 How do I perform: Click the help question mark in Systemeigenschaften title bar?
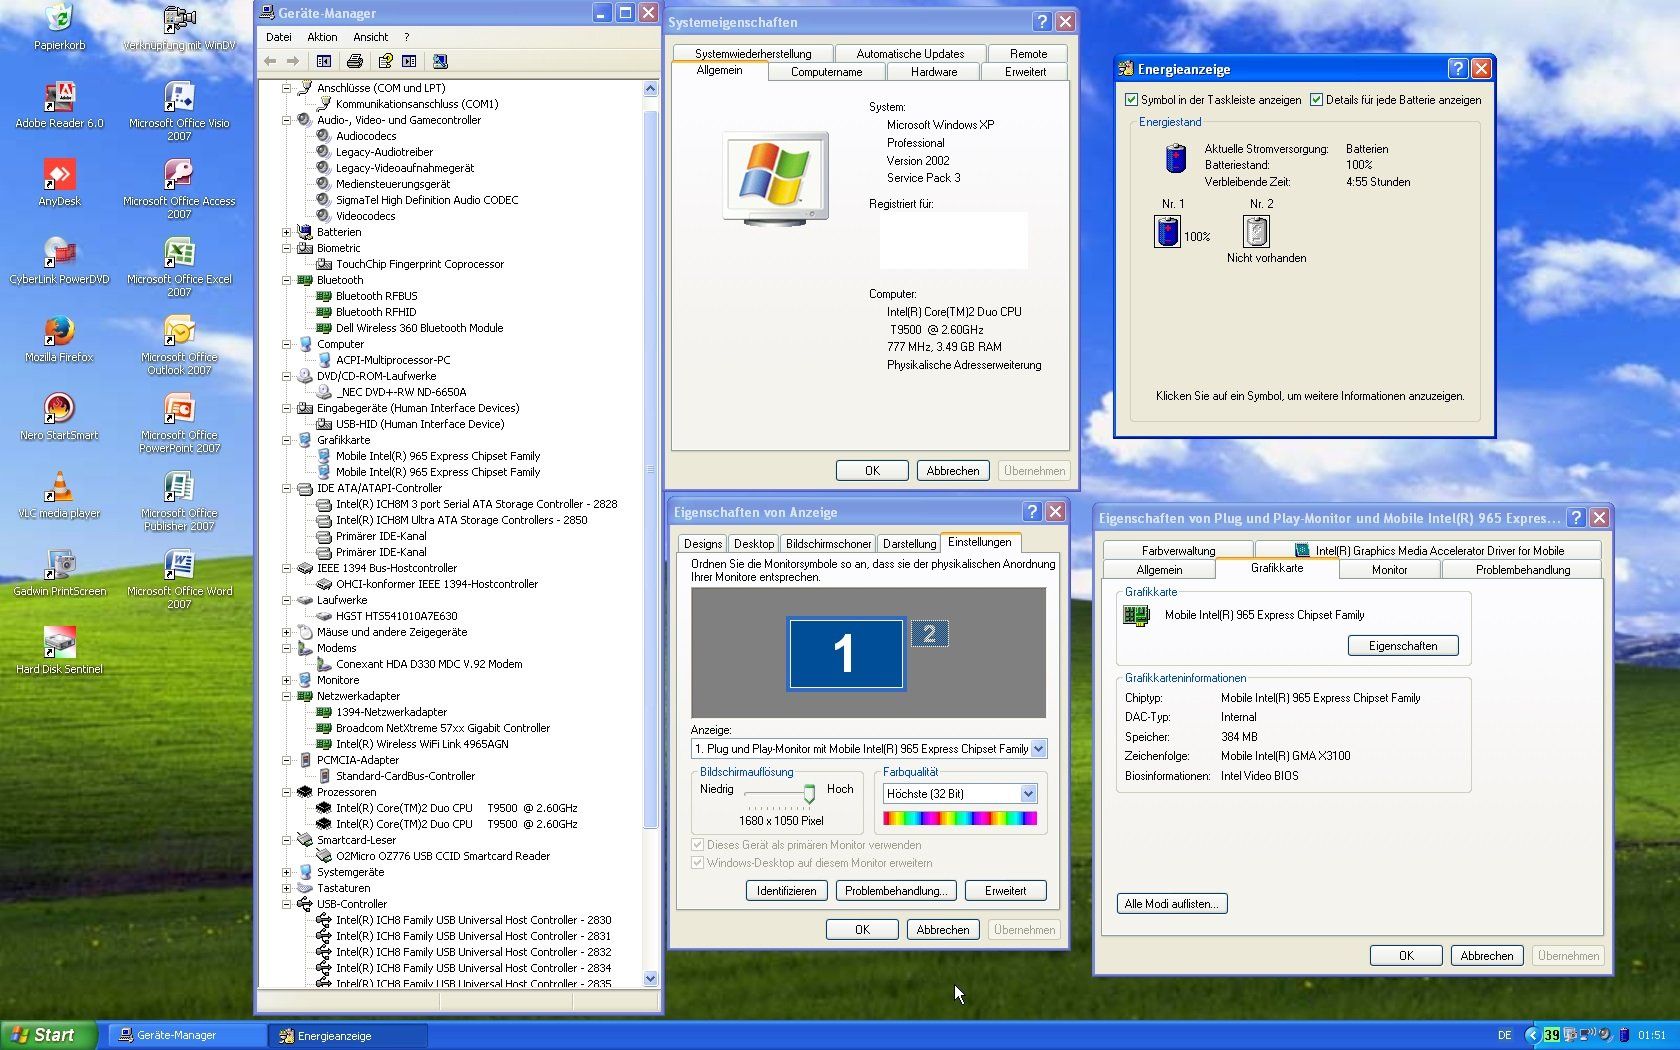pos(1042,22)
